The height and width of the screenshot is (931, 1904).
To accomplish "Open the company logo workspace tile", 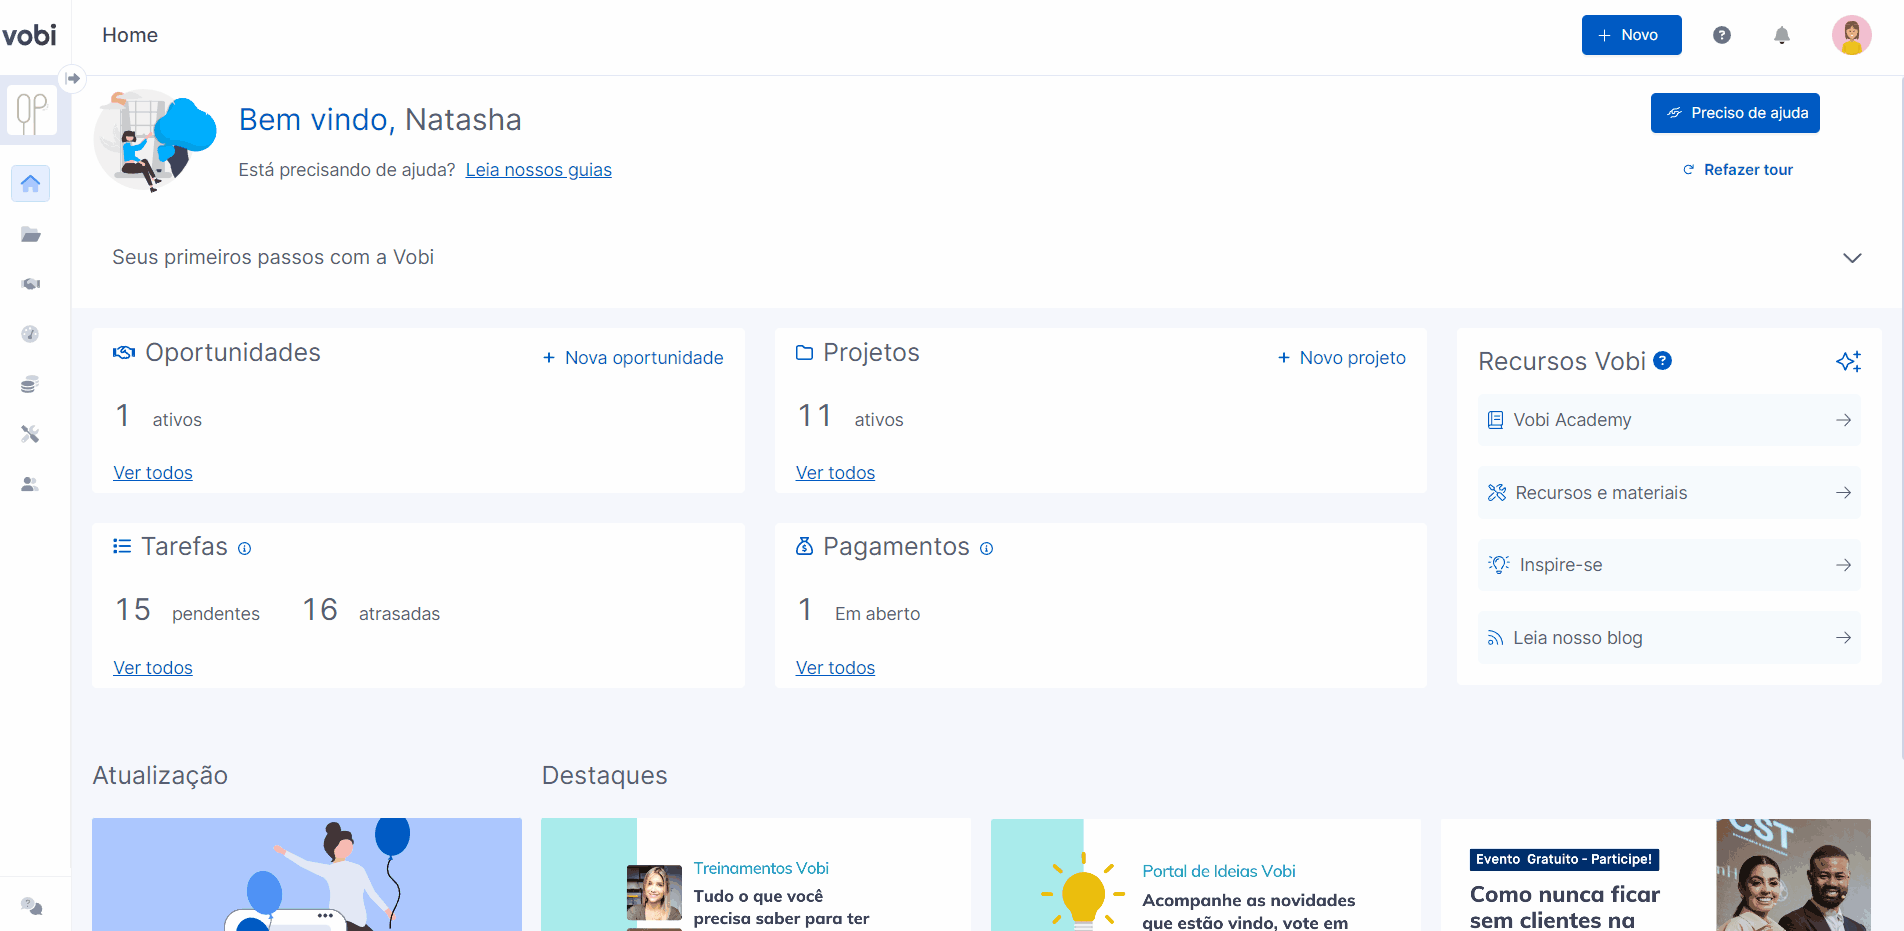I will pyautogui.click(x=32, y=110).
